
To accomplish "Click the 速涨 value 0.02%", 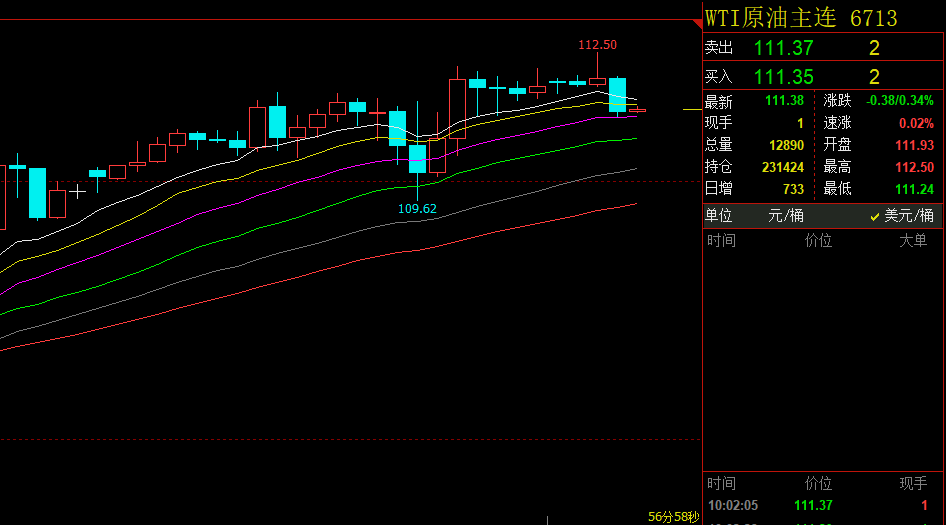I will point(916,123).
